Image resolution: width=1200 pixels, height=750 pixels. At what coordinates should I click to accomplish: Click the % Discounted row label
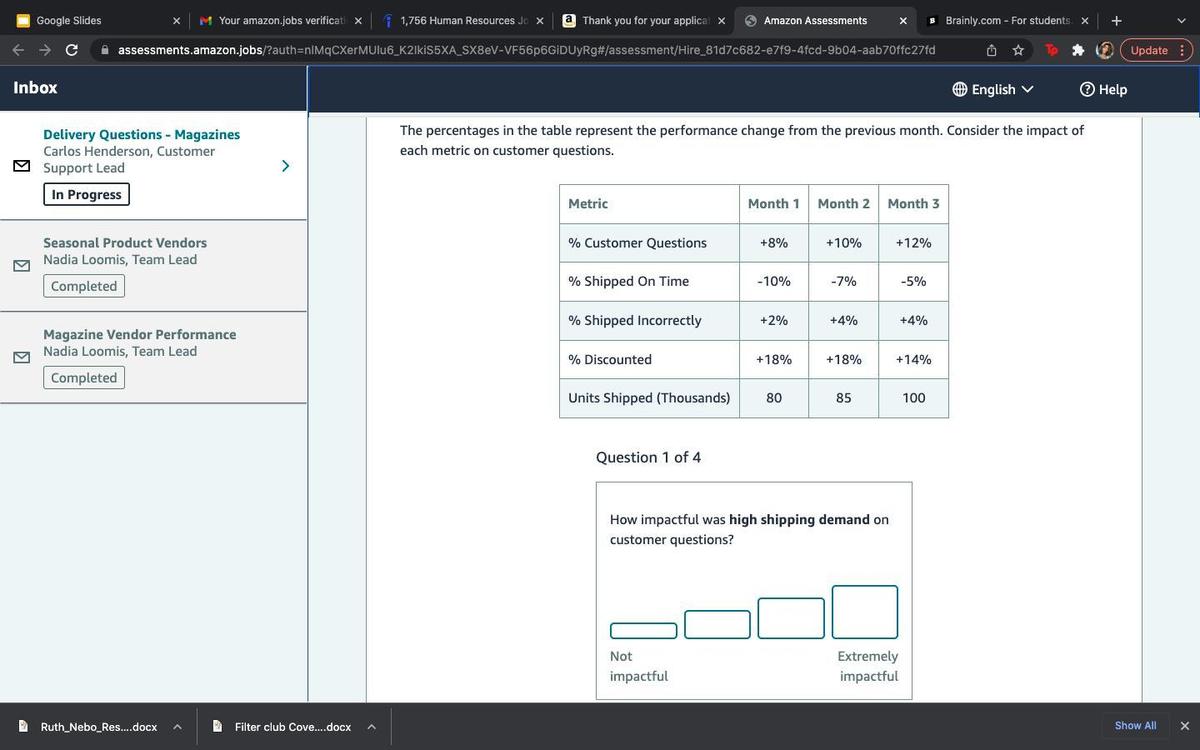click(x=610, y=359)
